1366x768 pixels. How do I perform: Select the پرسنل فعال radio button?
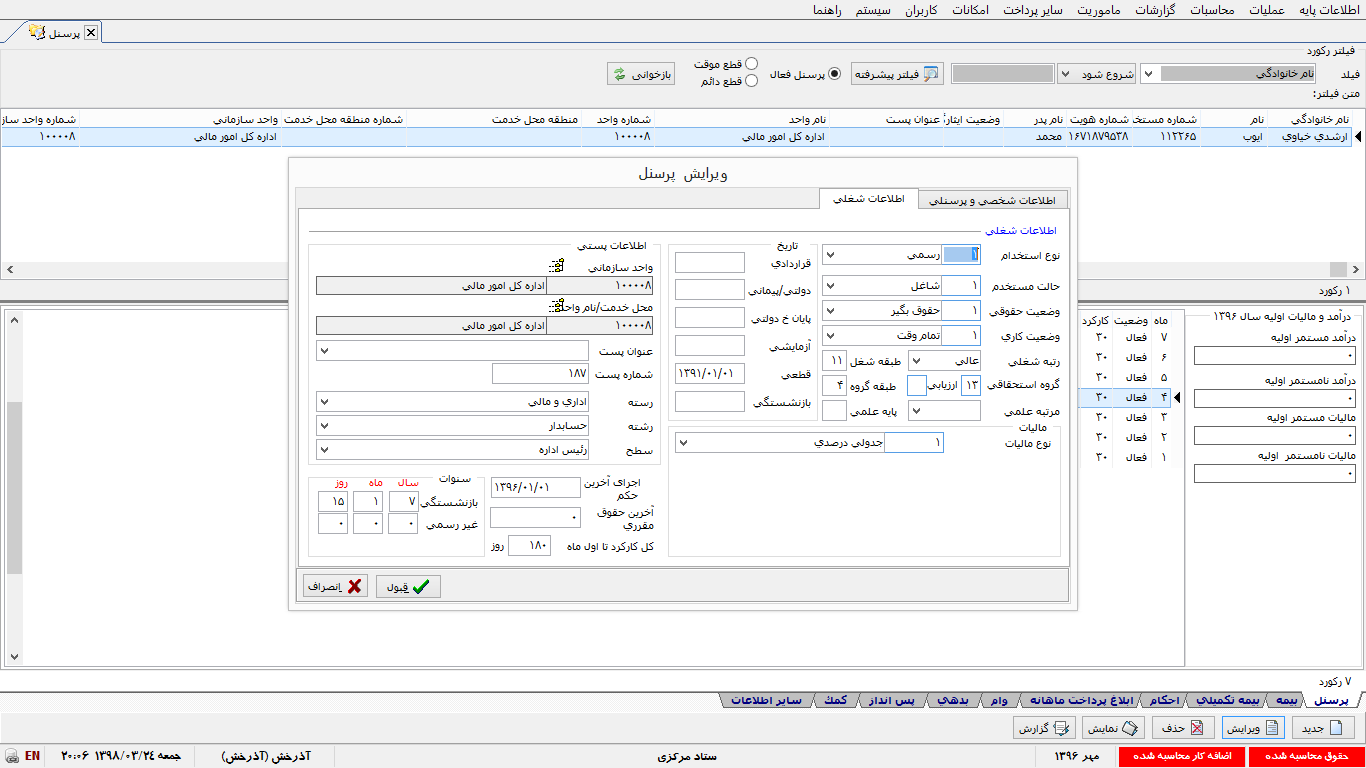[835, 74]
